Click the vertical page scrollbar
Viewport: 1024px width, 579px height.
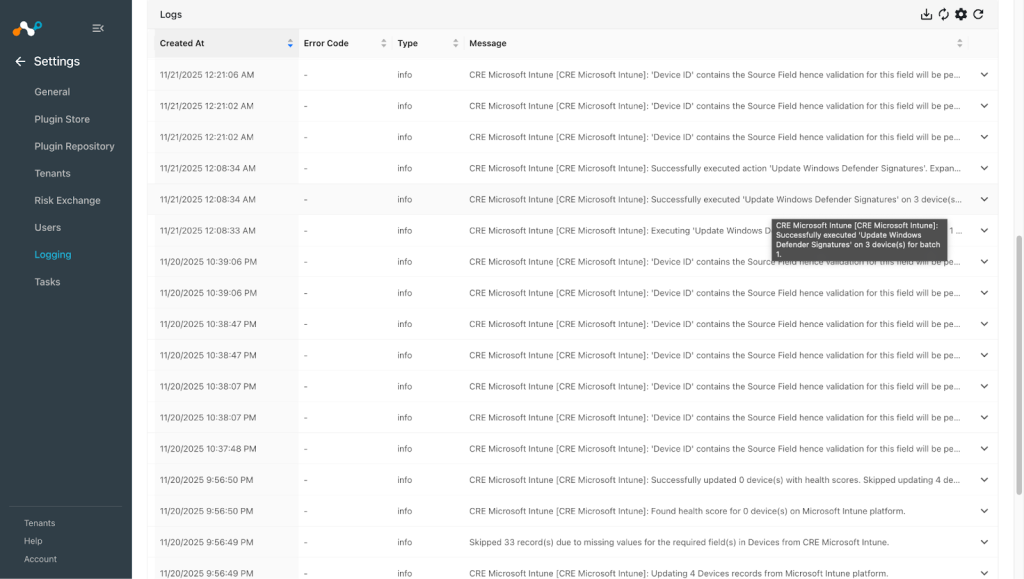pyautogui.click(x=1019, y=366)
